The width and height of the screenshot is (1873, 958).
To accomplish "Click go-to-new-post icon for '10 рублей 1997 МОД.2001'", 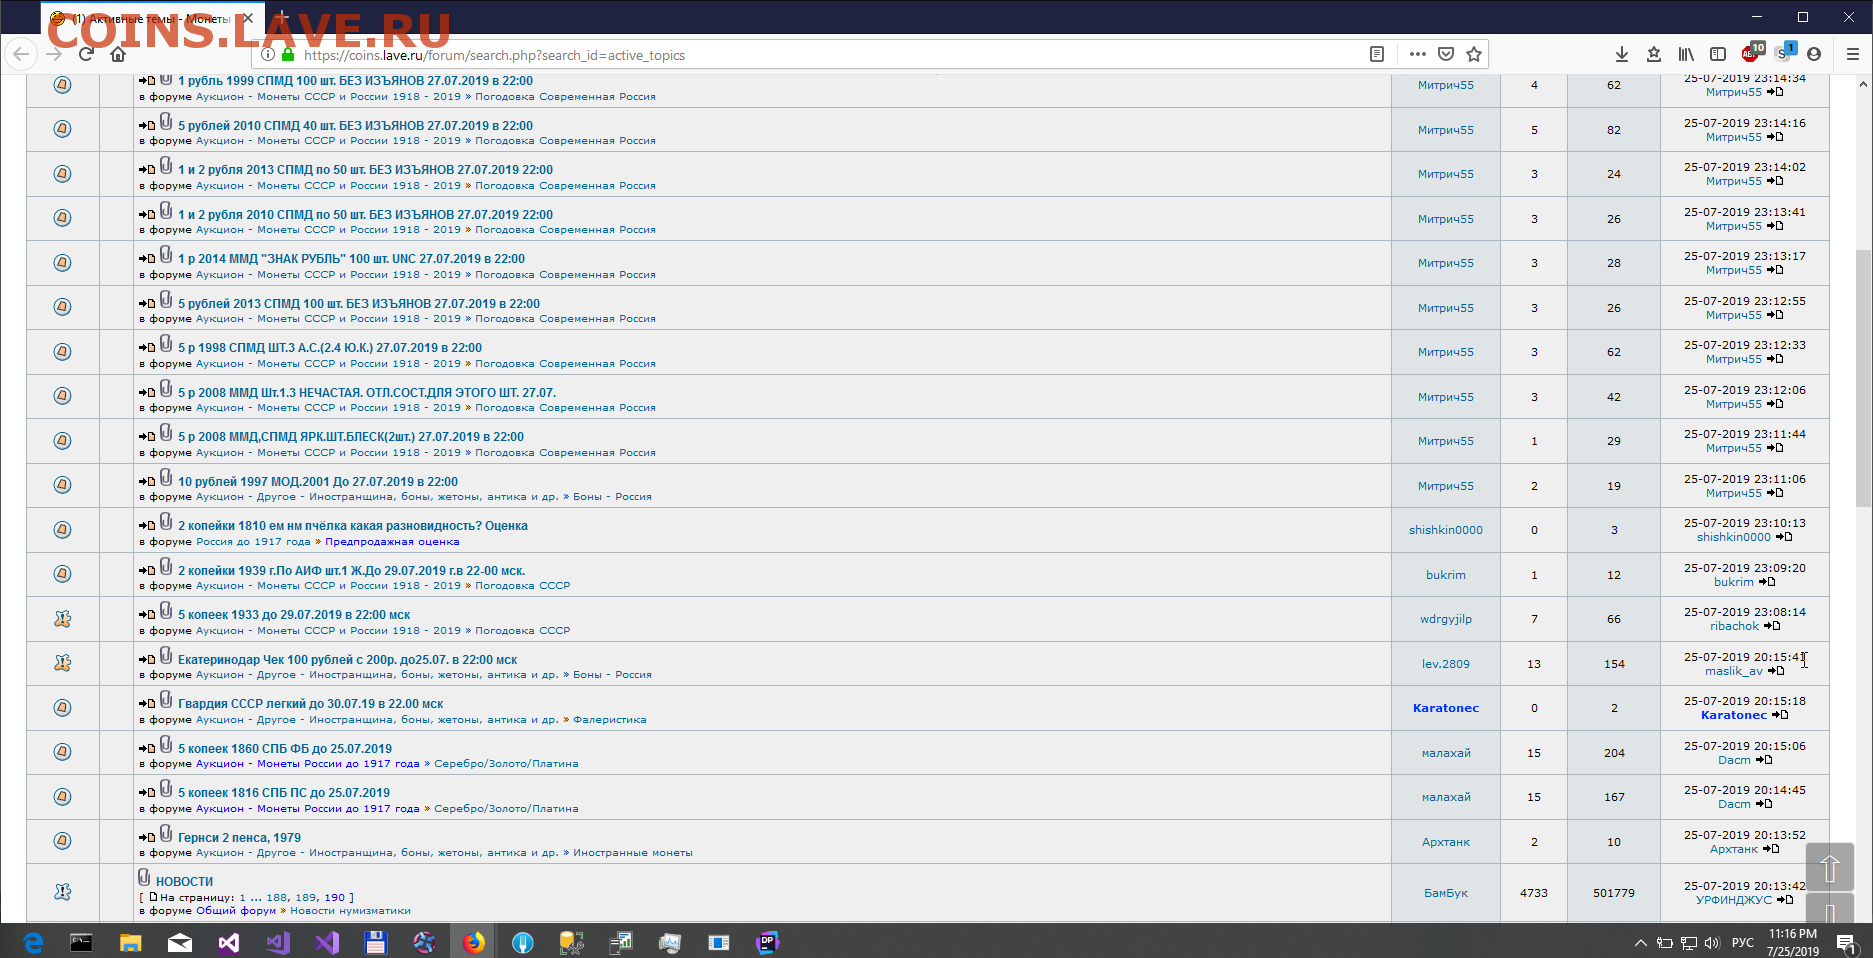I will point(147,483).
